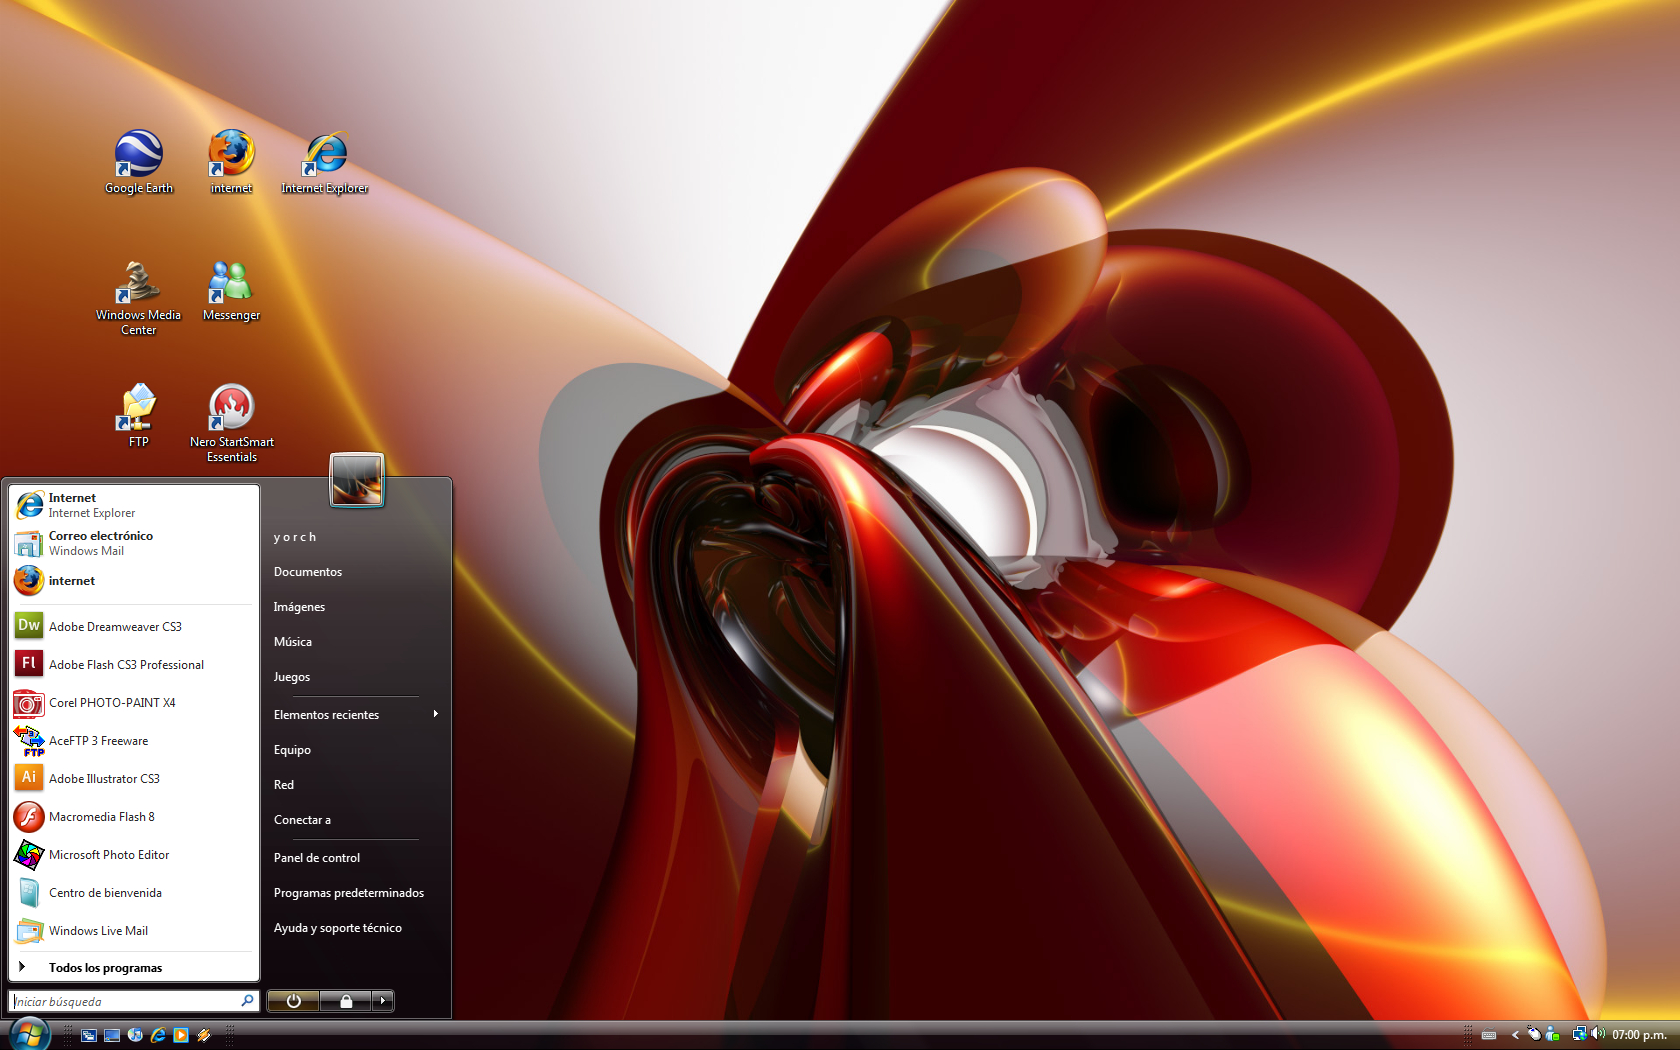The height and width of the screenshot is (1050, 1680).
Task: Click the search magnifier icon
Action: pos(247,1000)
